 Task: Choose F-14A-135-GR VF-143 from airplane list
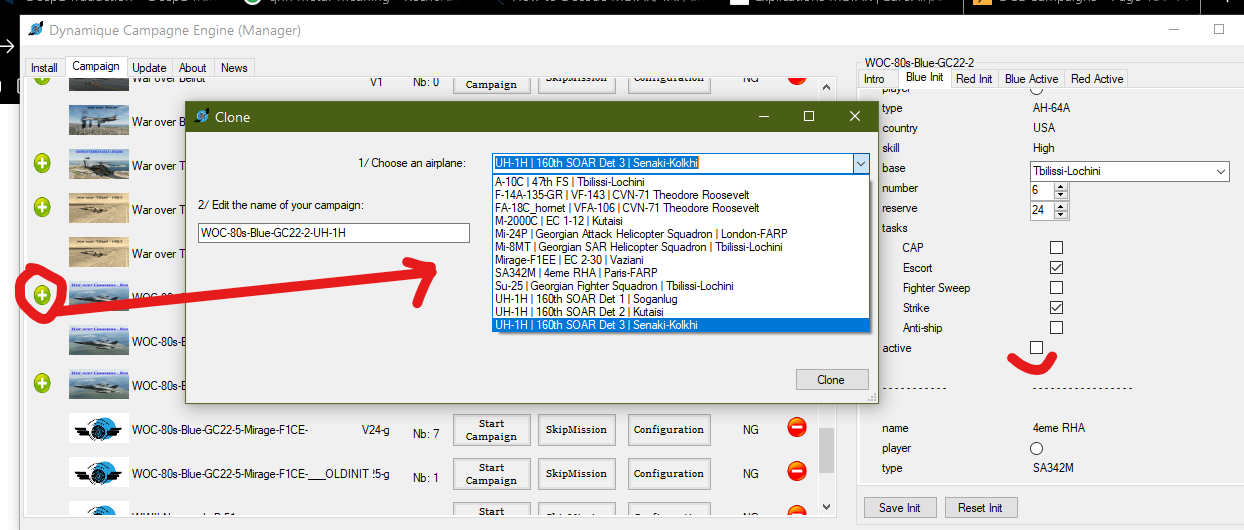[x=681, y=194]
